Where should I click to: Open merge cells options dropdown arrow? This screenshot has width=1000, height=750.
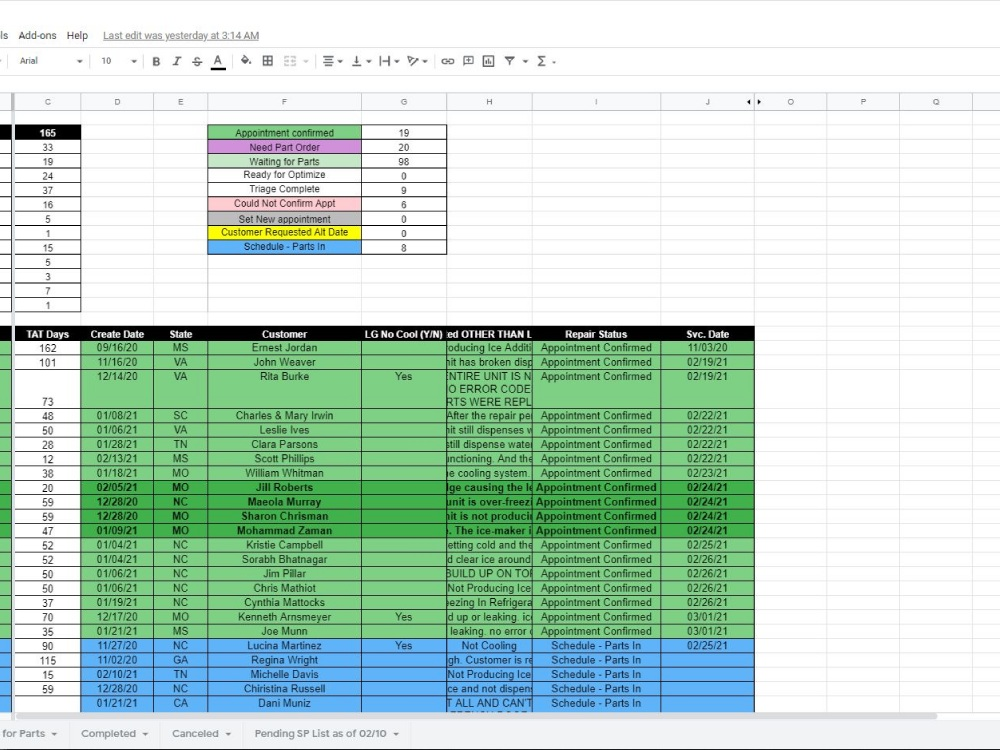pos(306,62)
